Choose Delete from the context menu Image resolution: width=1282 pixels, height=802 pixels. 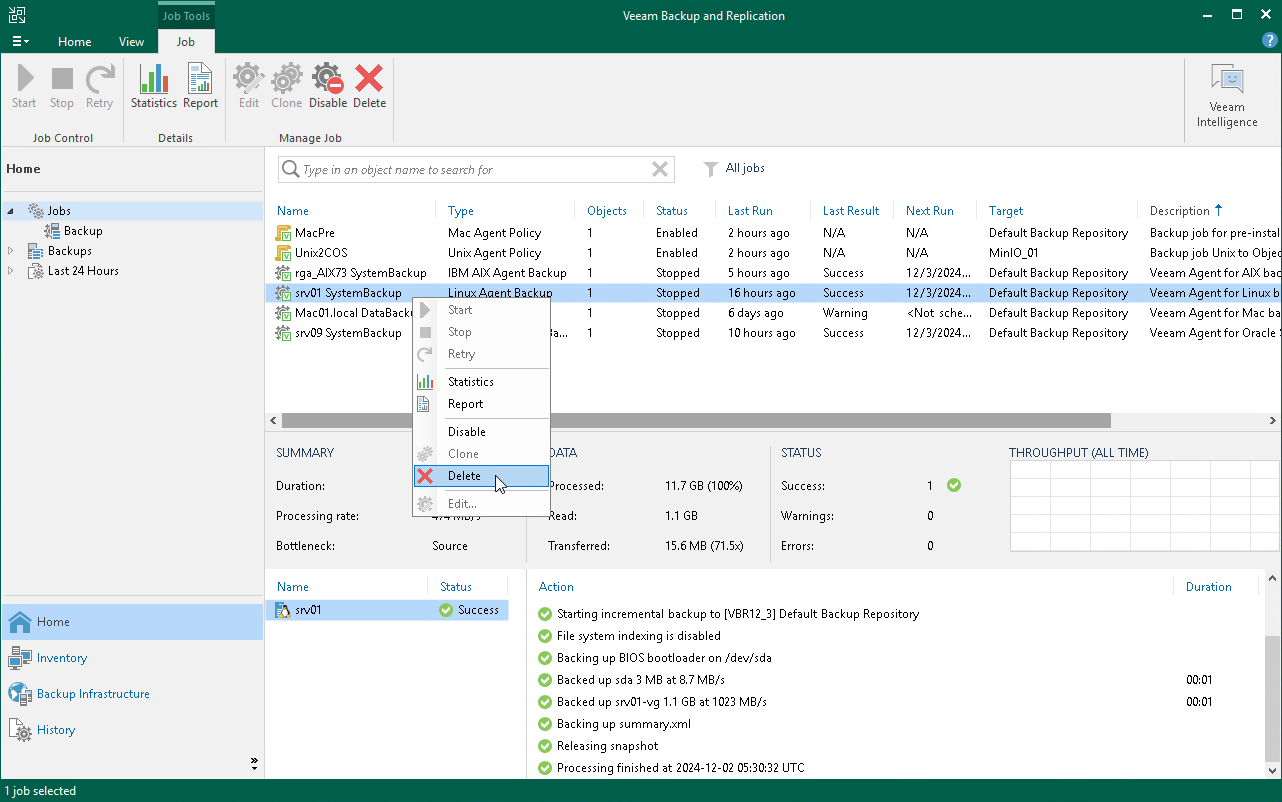pyautogui.click(x=464, y=476)
